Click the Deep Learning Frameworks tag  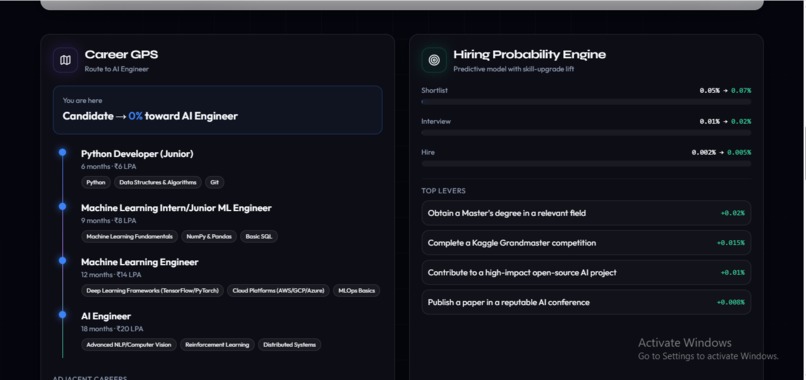[152, 291]
